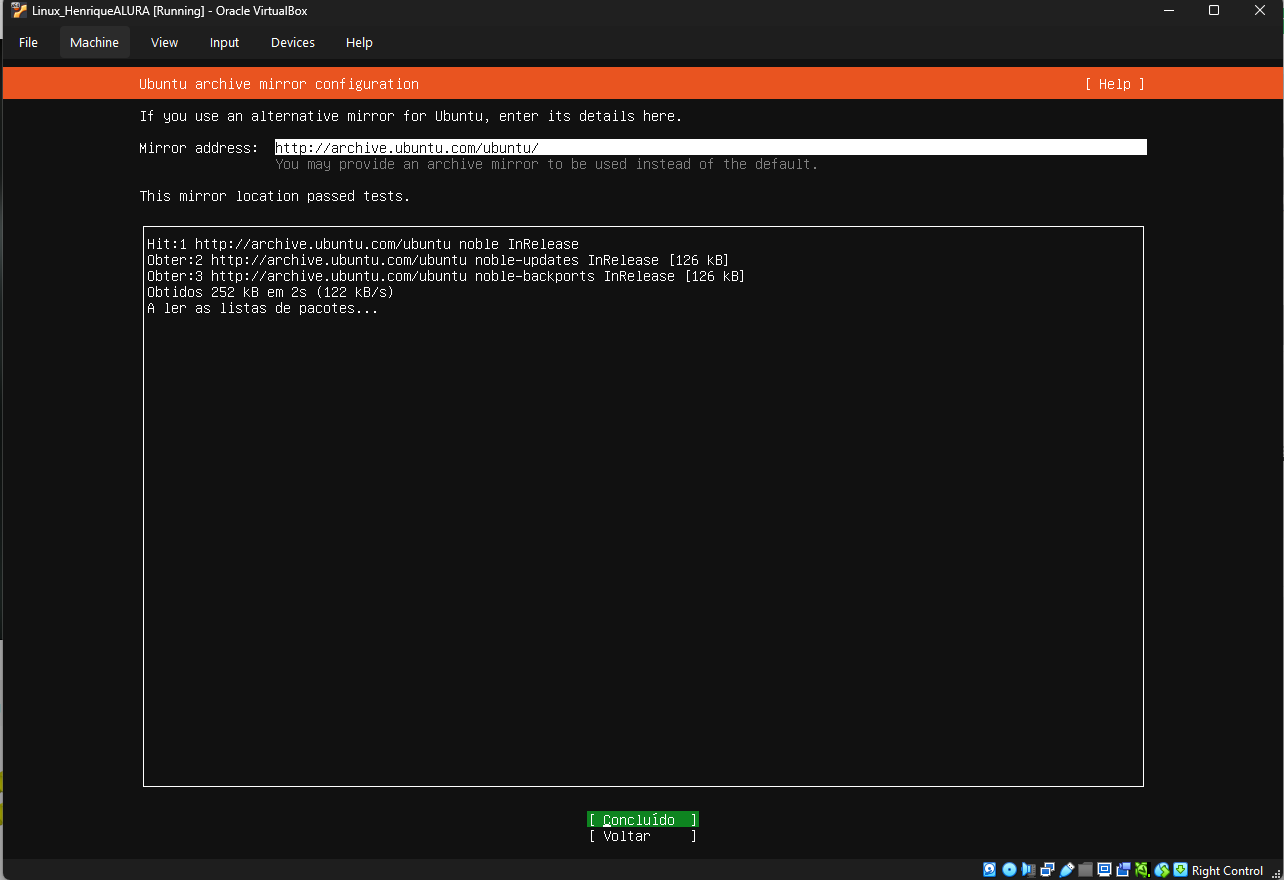Viewport: 1284px width, 880px height.
Task: Click the [ Help ] button in installer header
Action: tap(1115, 84)
